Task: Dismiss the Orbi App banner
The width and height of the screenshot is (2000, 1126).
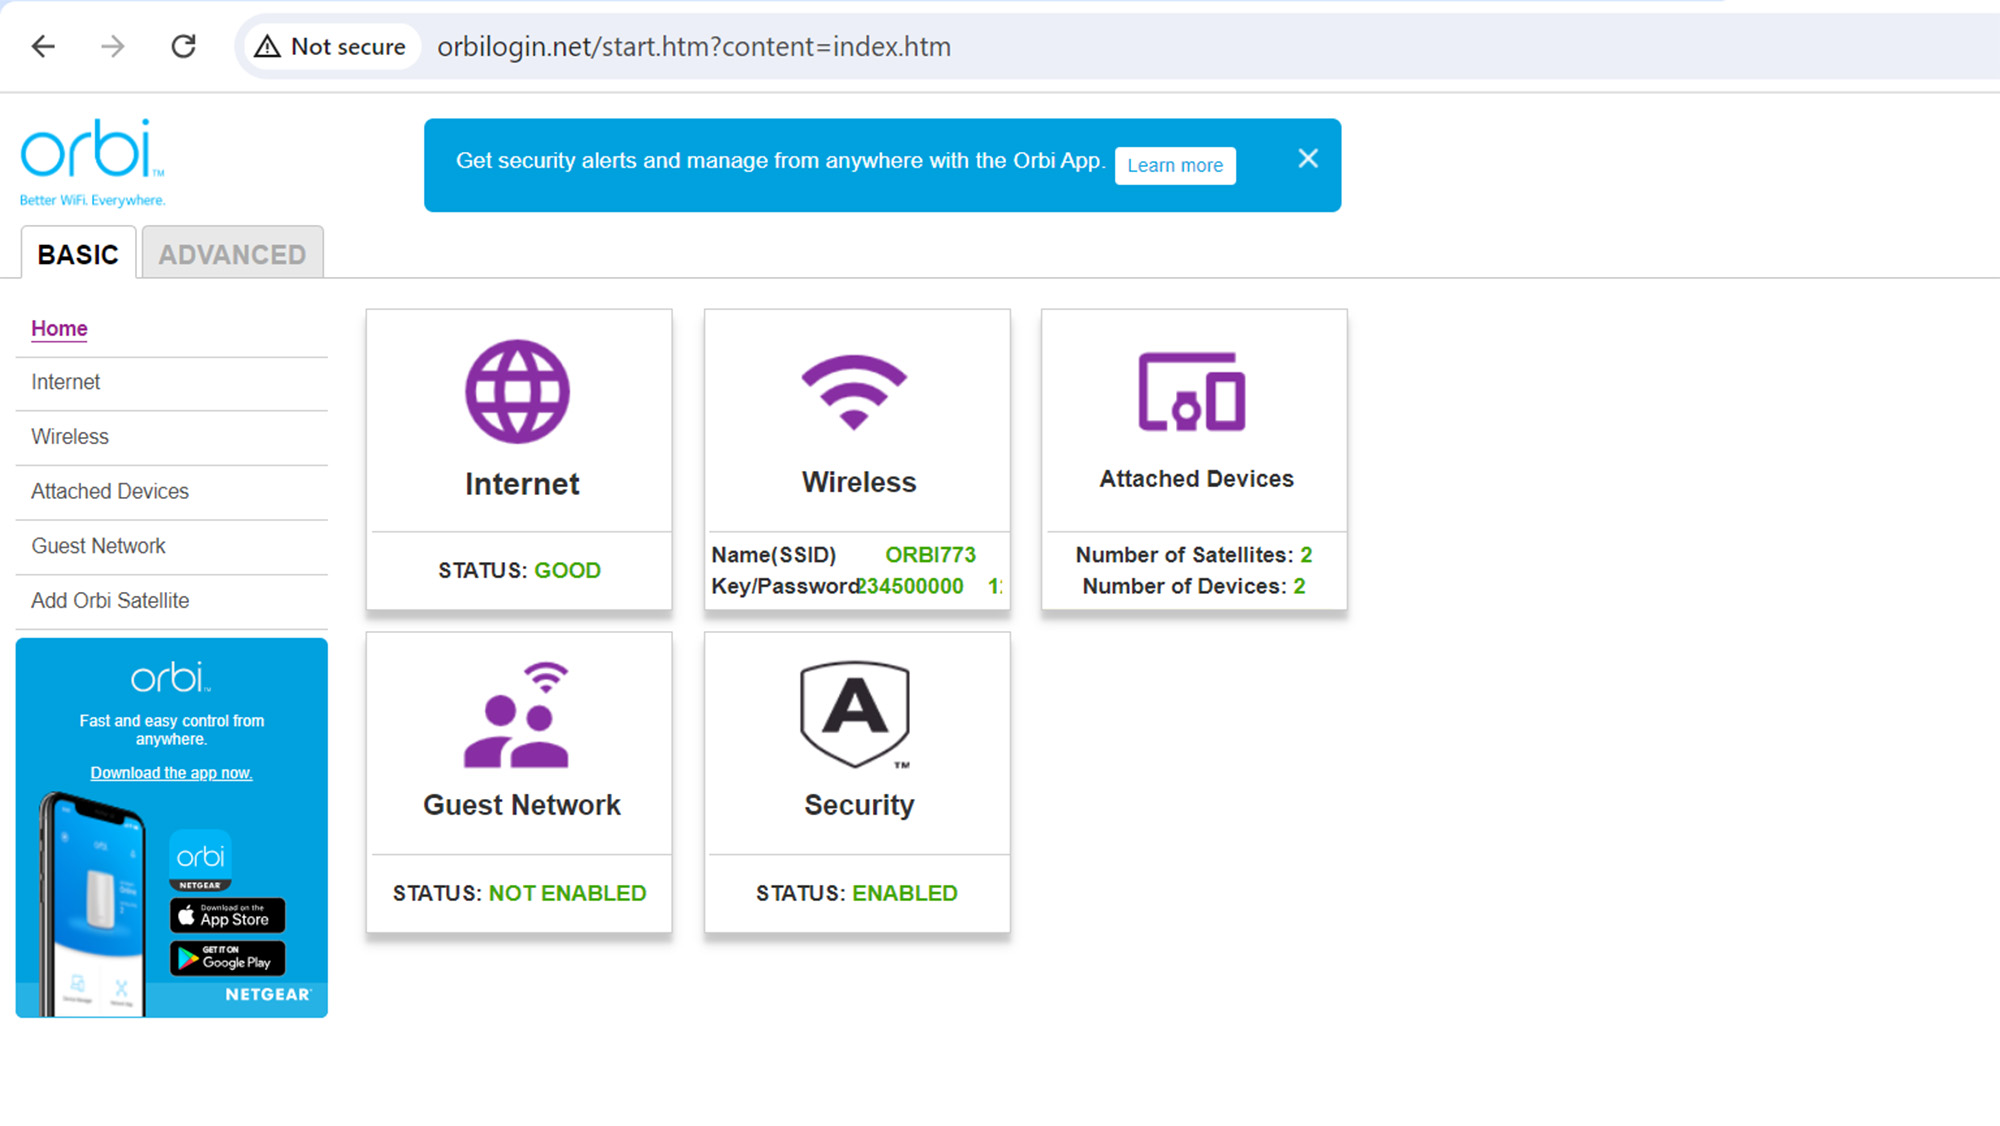Action: point(1307,159)
